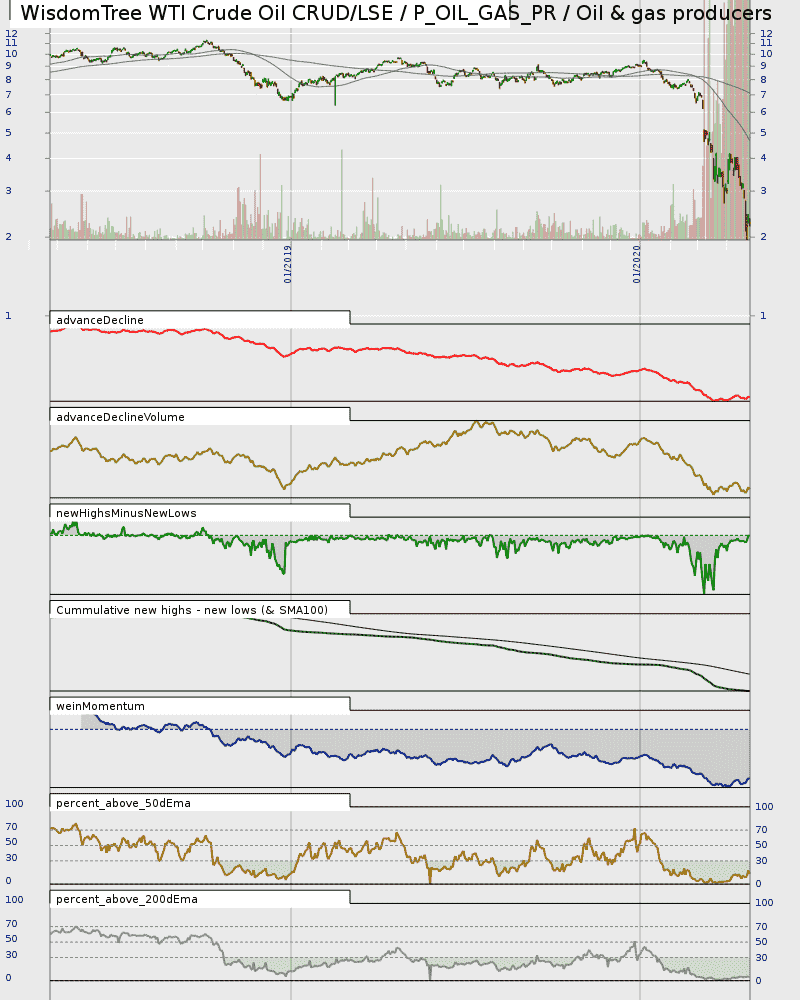This screenshot has width=800, height=1000.
Task: Click the 2 price label on left axis
Action: 8,237
